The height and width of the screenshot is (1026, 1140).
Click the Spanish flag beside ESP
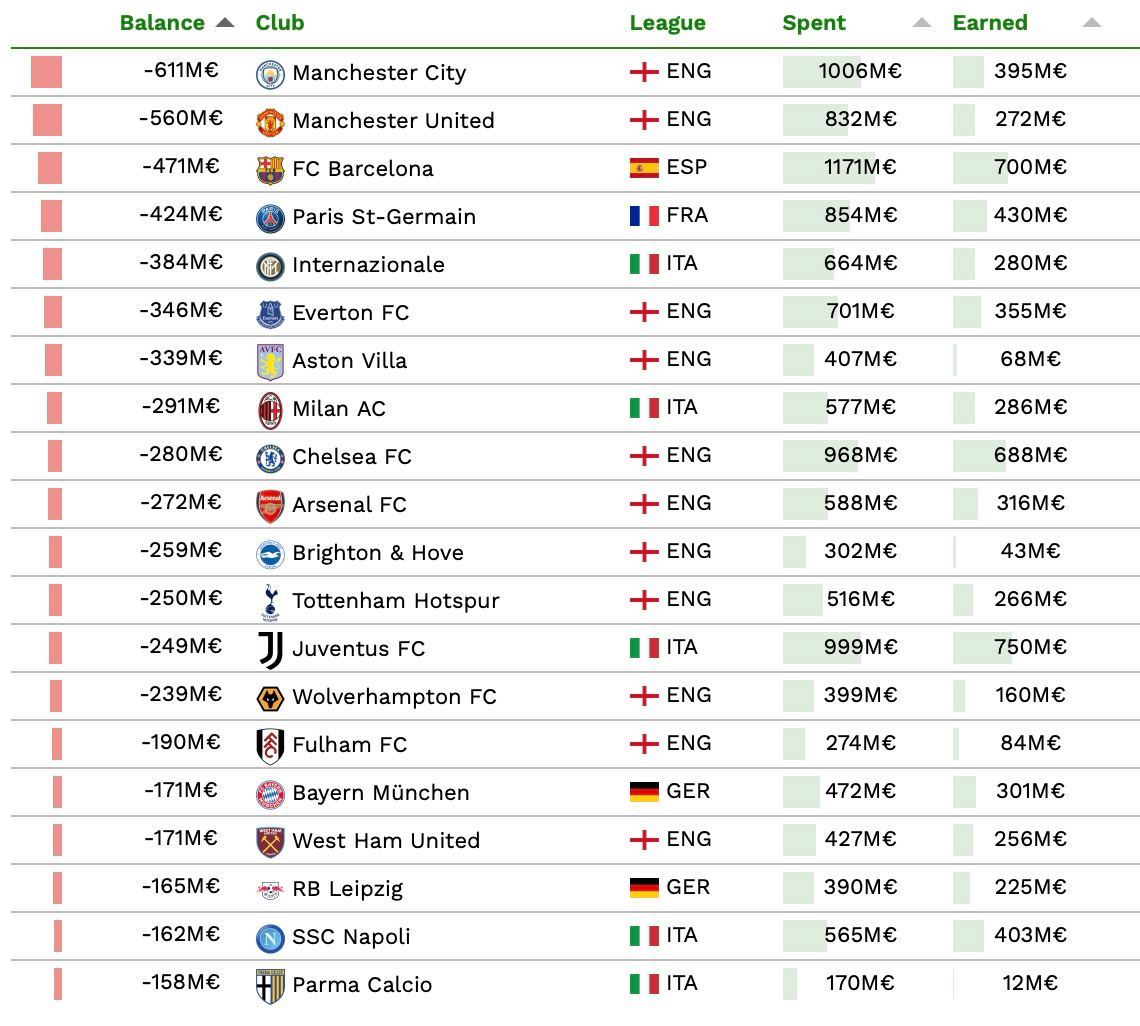pos(644,167)
